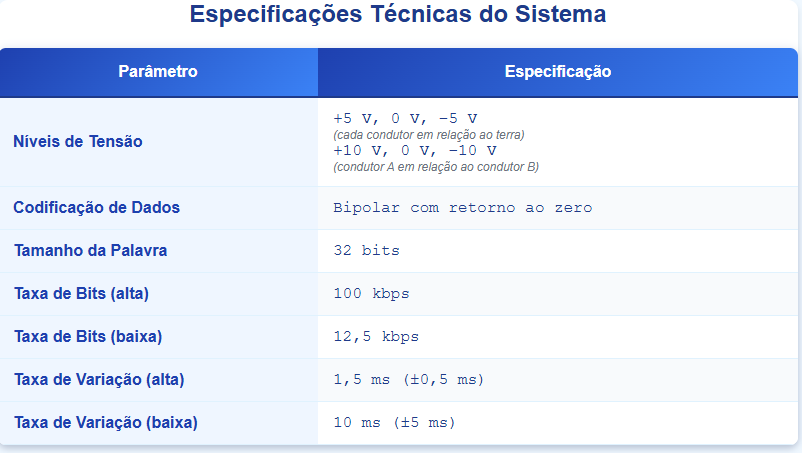Click the note "condutor A em relação ao condutor B"
Screen dimensions: 802x453
(x=436, y=166)
